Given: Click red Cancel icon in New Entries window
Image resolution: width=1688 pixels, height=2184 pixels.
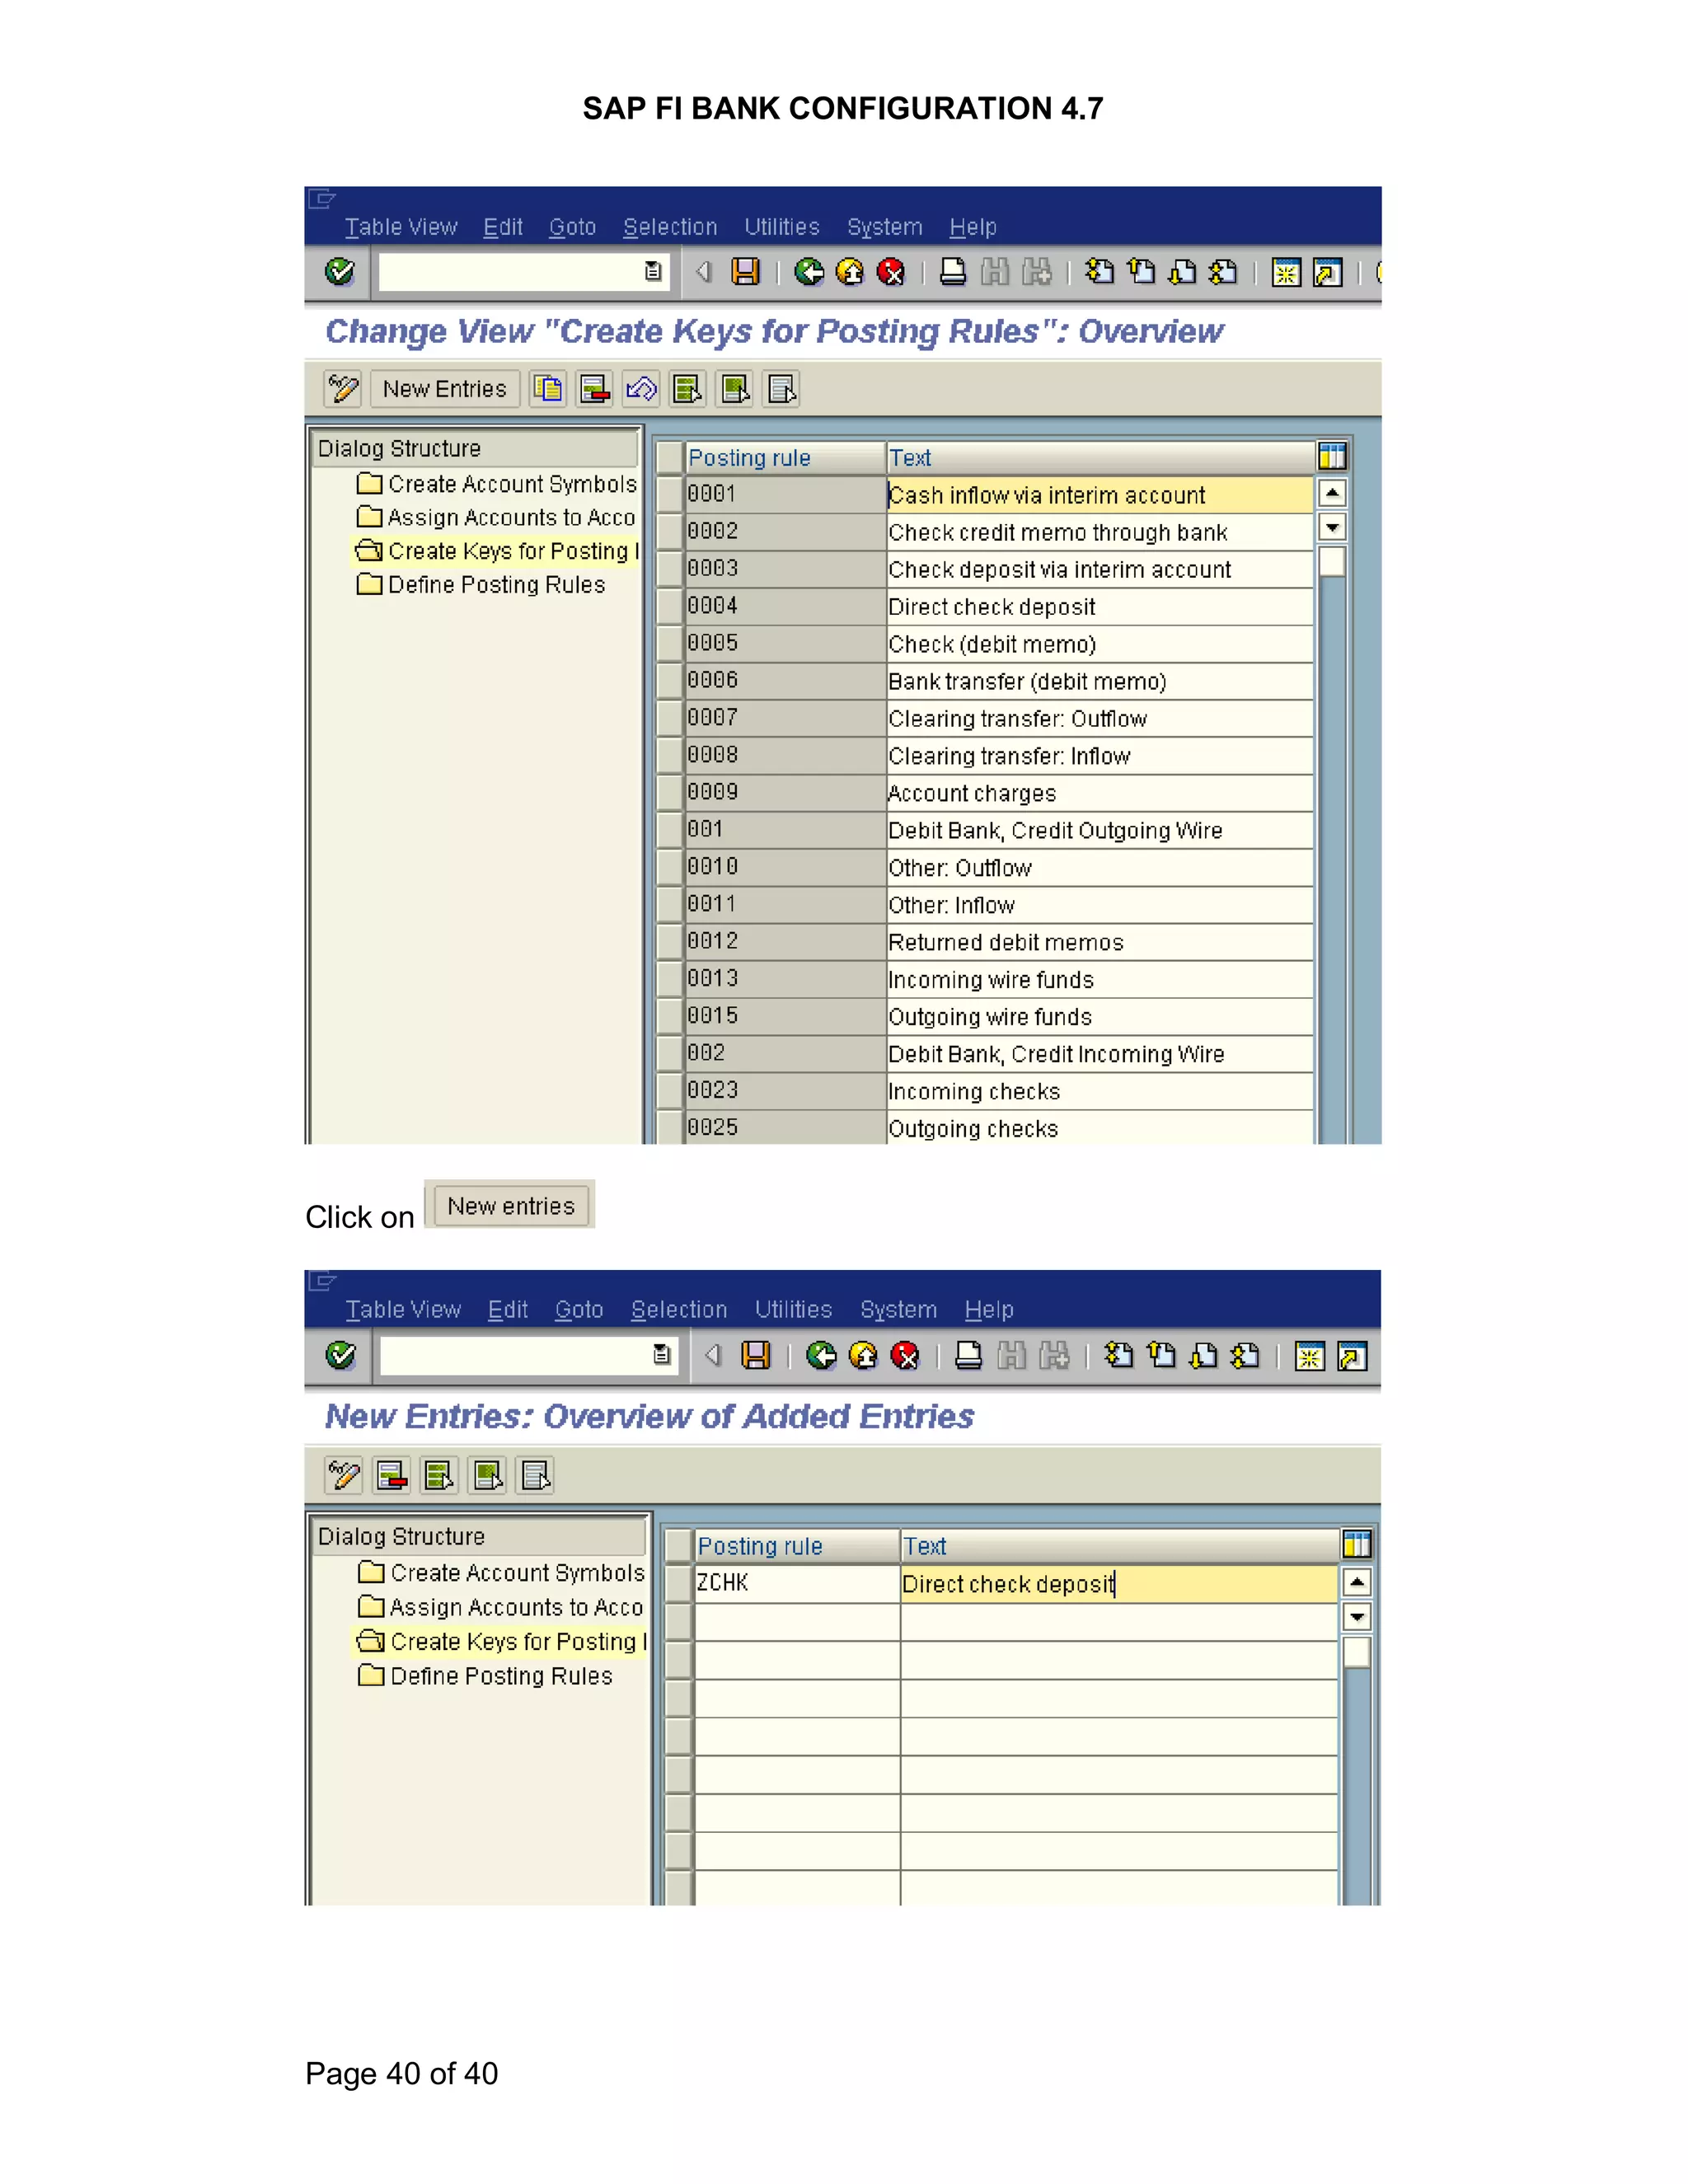Looking at the screenshot, I should click(905, 1356).
